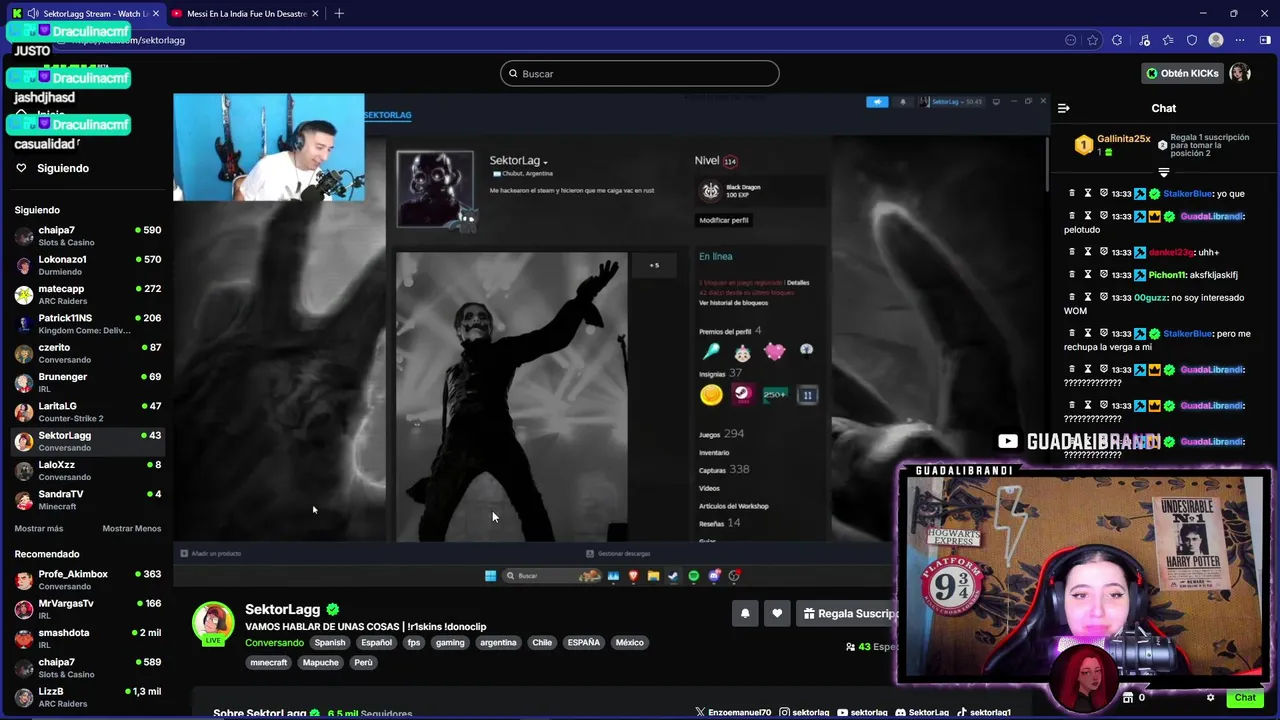Open recommended MrVargasTv channel
Screen dimensions: 1280x720
pos(88,609)
